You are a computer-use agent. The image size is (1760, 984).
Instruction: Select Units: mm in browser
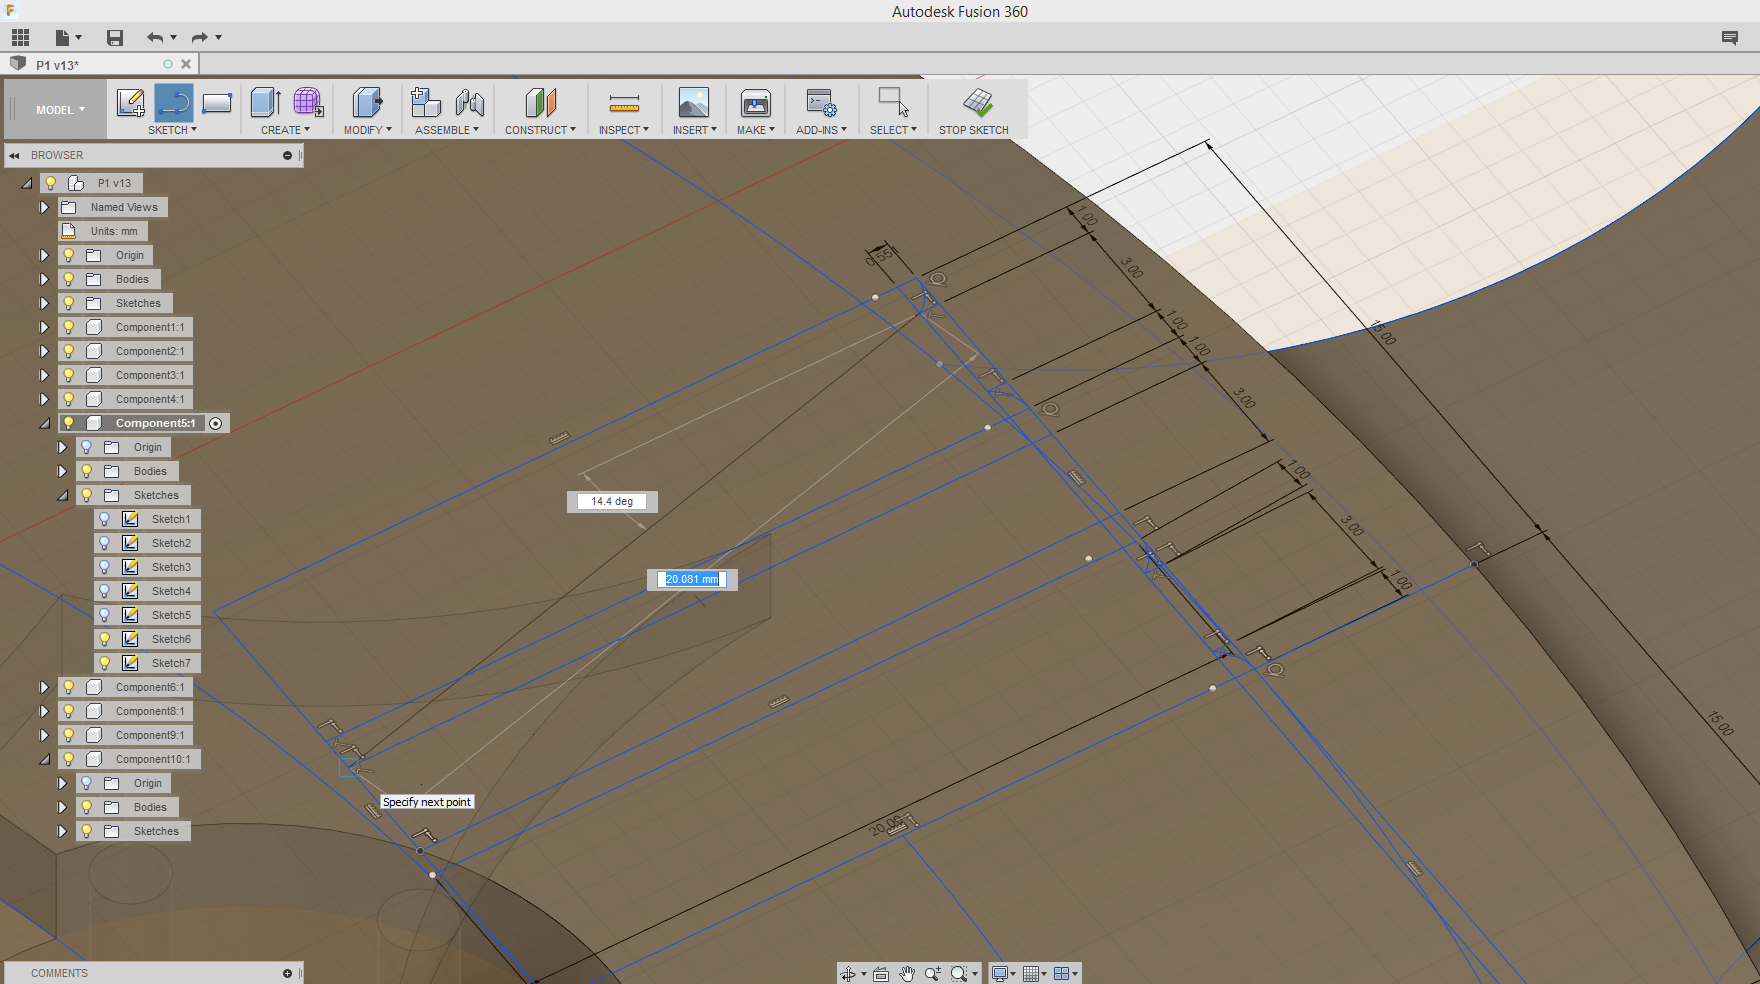114,231
